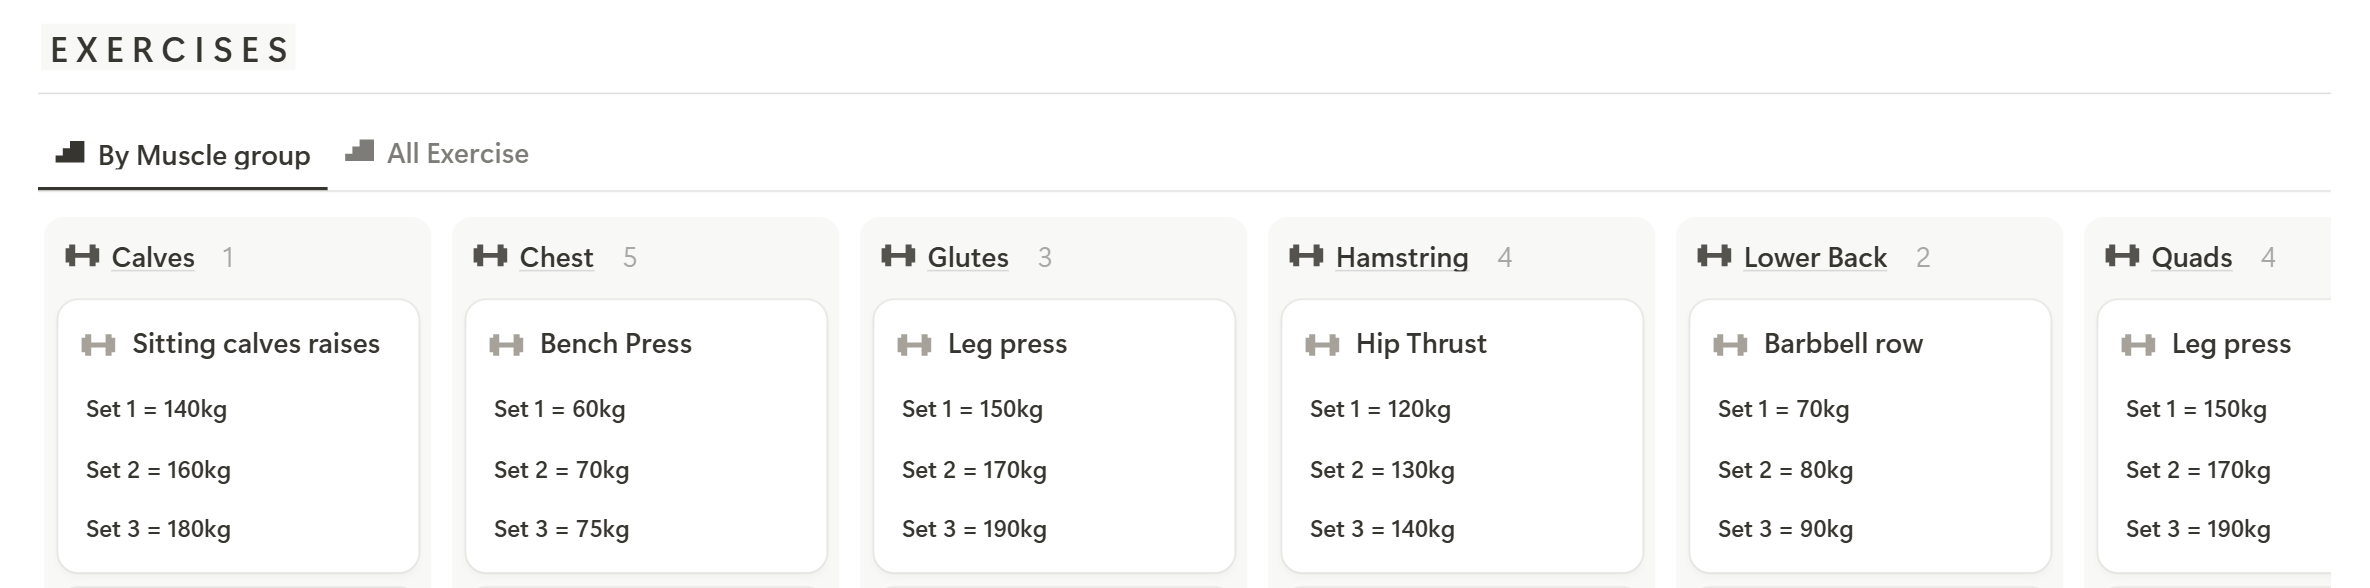Click dumbbell icon on Bench Press card
Viewport: 2370px width, 588px height.
click(506, 345)
